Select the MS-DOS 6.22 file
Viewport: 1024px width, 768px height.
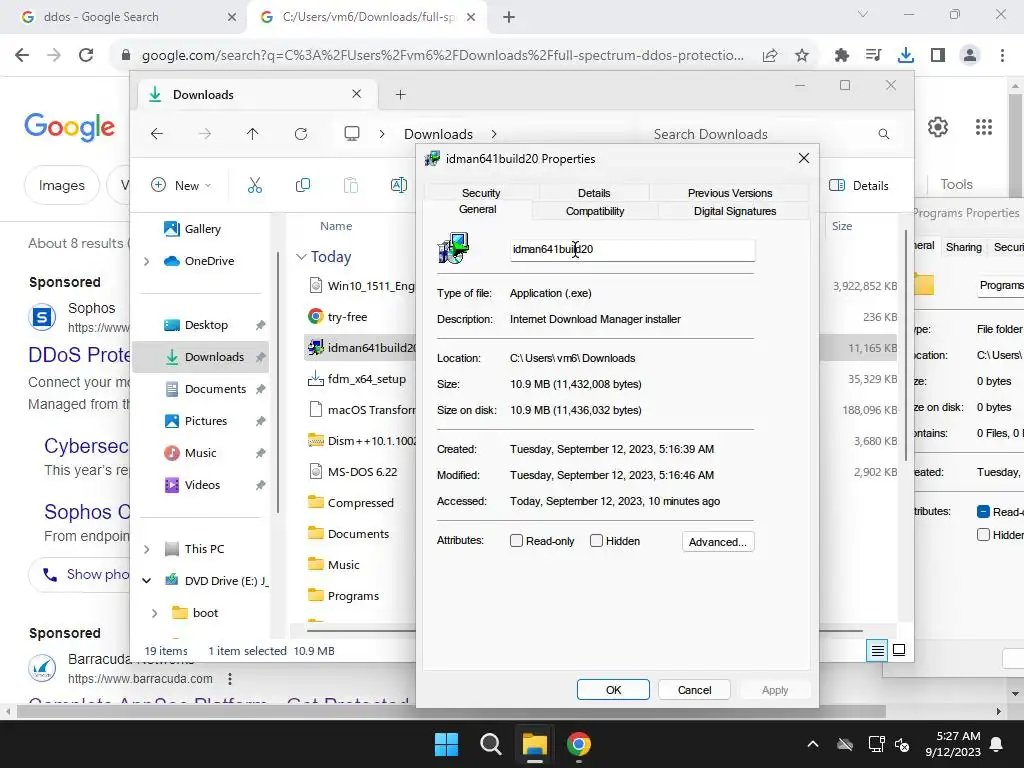click(362, 472)
